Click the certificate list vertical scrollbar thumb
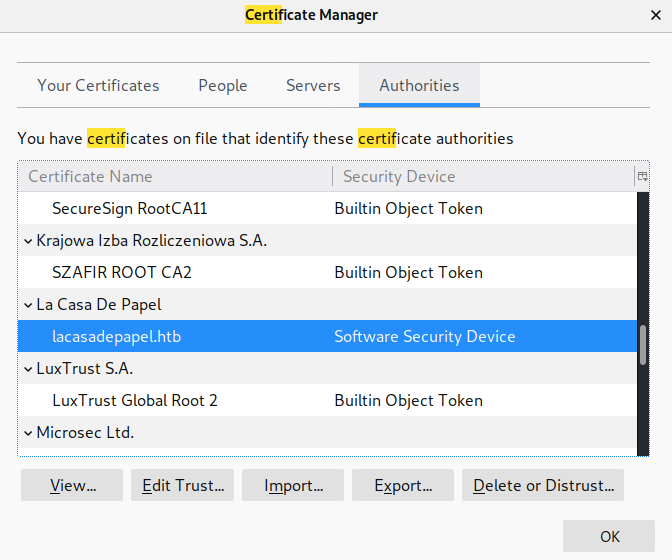Viewport: 672px width, 560px height. click(x=642, y=345)
